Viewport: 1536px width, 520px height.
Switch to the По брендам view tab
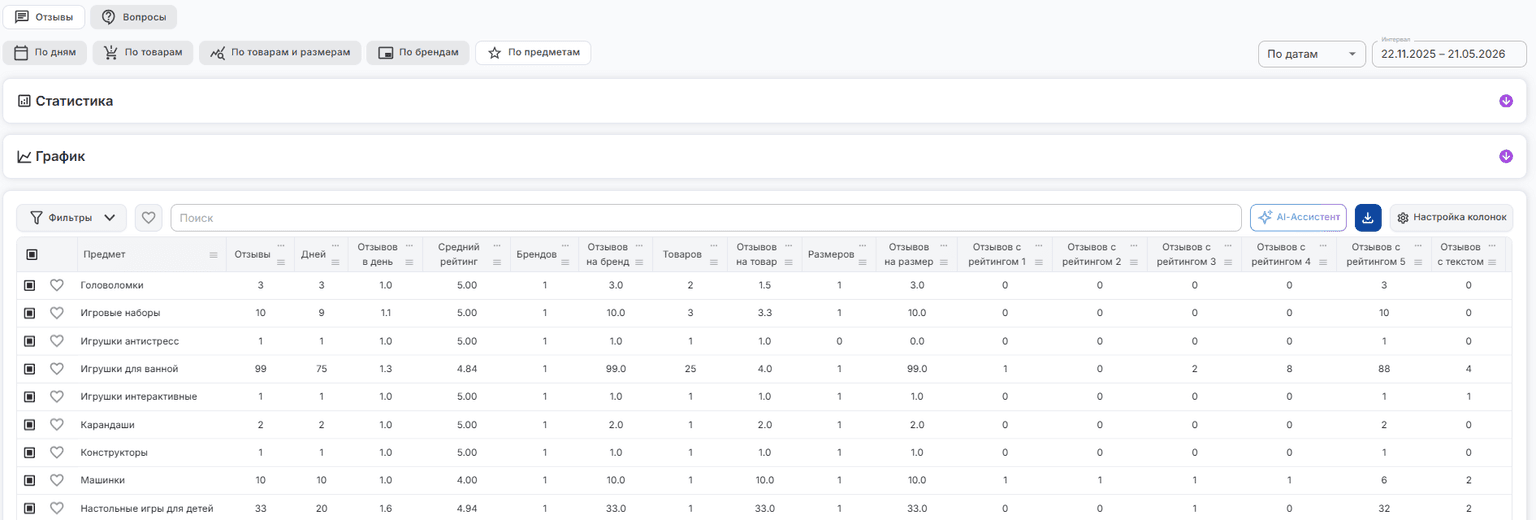coord(418,53)
